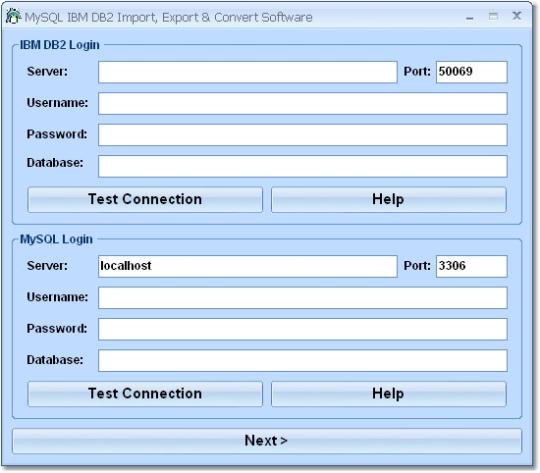Viewport: 540px width, 473px height.
Task: Click the application icon in the title bar
Action: click(x=13, y=16)
